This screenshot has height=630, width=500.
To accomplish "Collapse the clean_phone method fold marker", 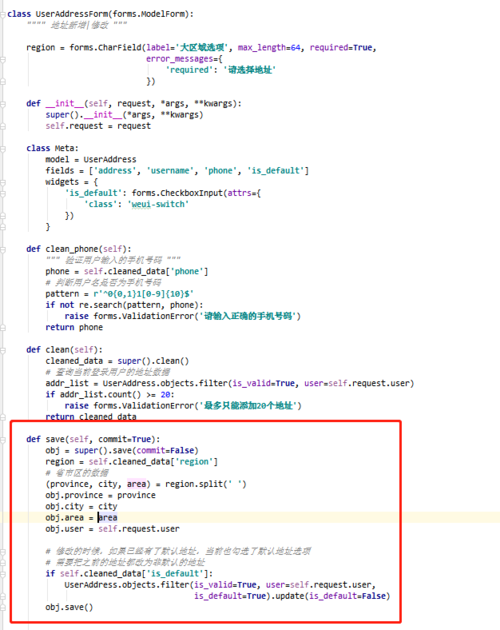I will click(x=3, y=250).
